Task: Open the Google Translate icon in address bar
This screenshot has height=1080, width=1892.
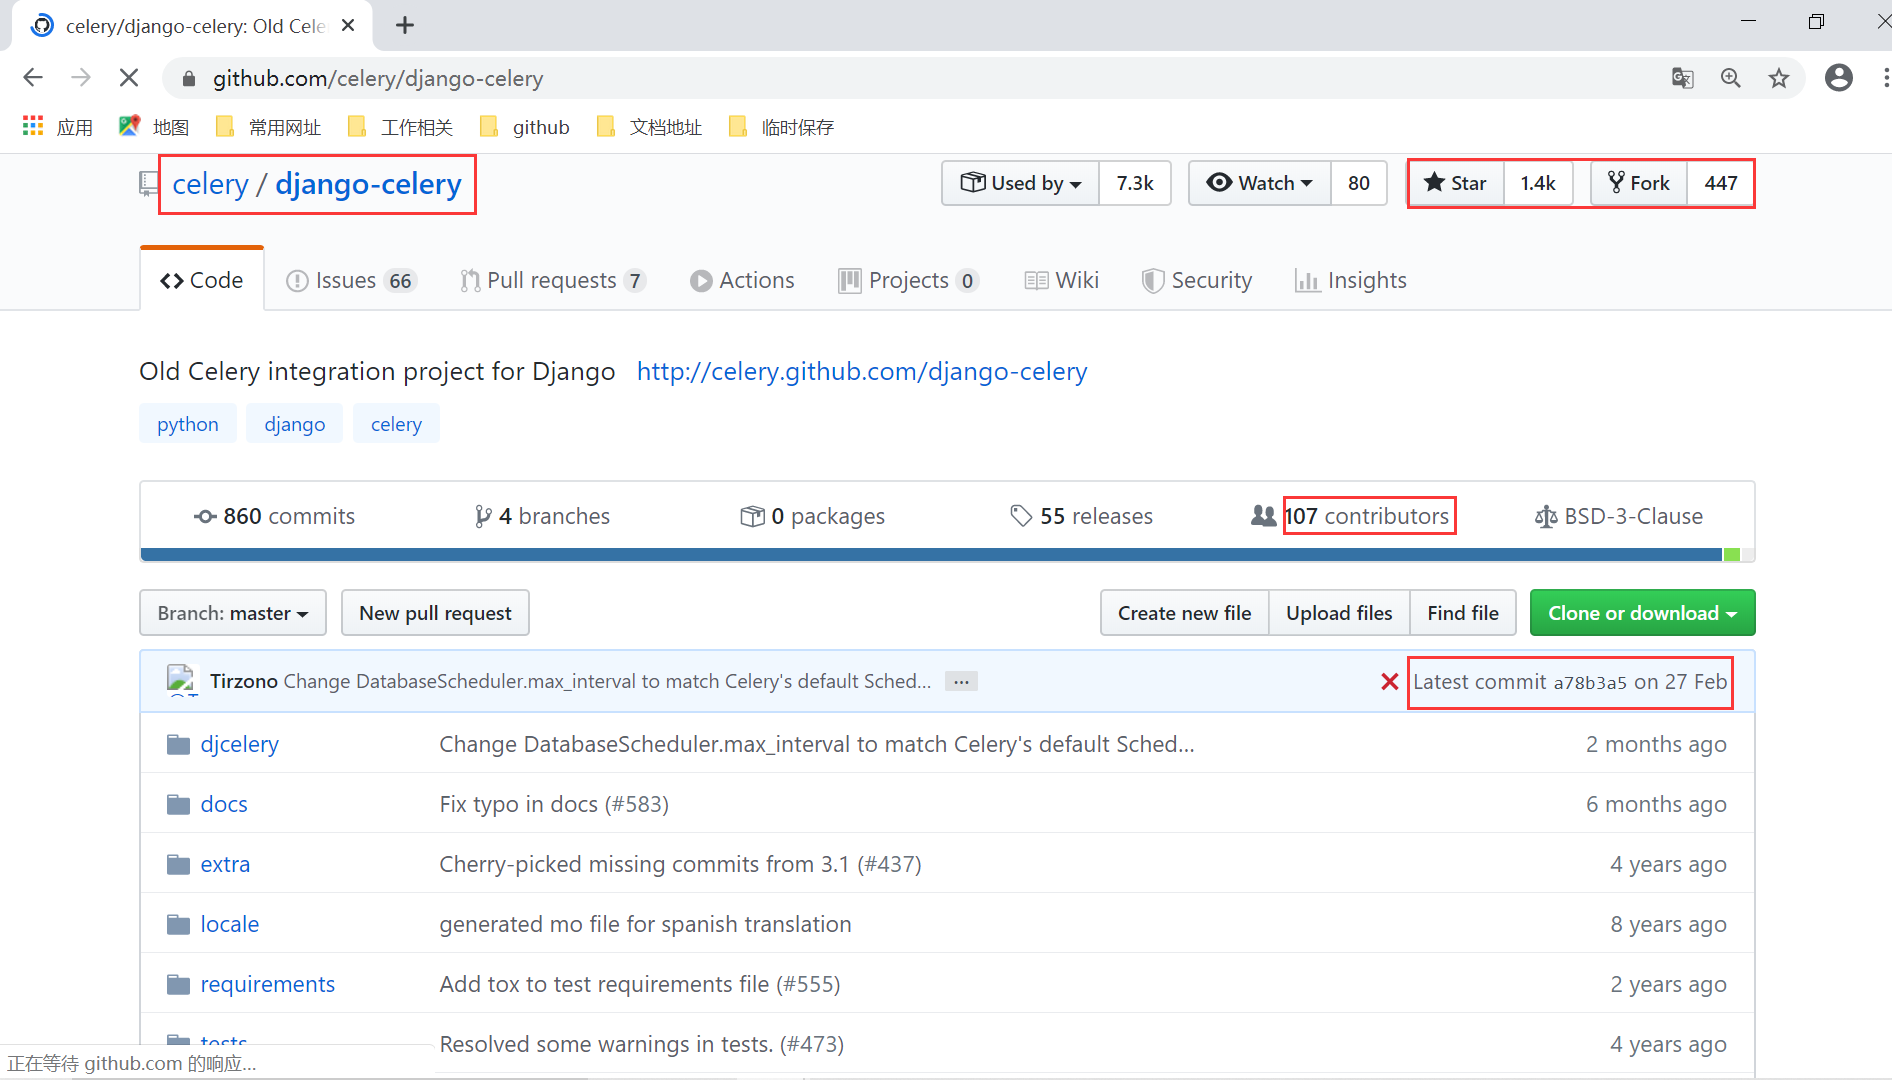Action: 1683,78
